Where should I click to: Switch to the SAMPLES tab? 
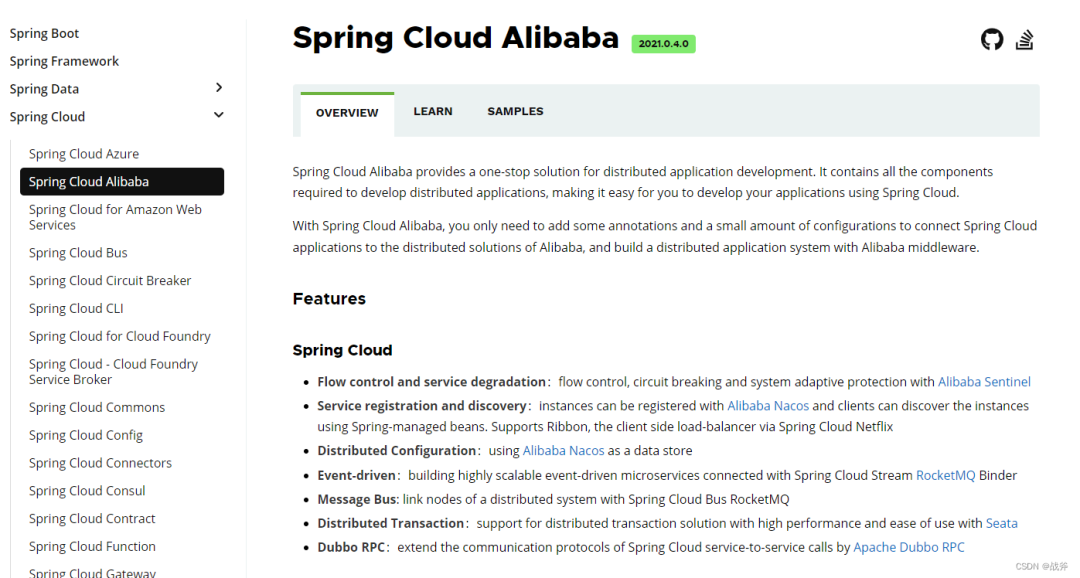(515, 112)
